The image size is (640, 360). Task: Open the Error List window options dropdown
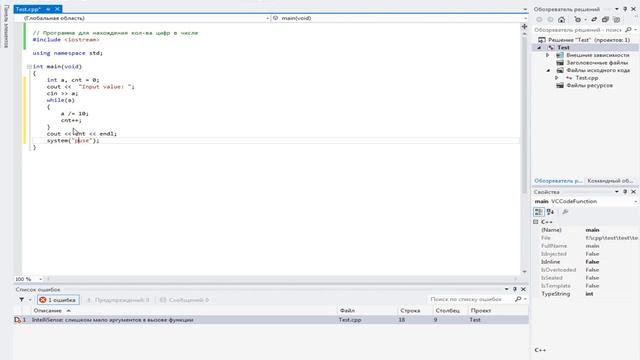coord(507,289)
